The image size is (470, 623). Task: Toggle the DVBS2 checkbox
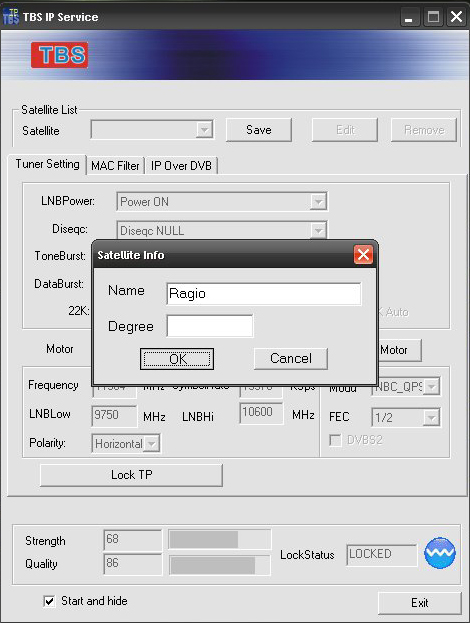point(335,440)
